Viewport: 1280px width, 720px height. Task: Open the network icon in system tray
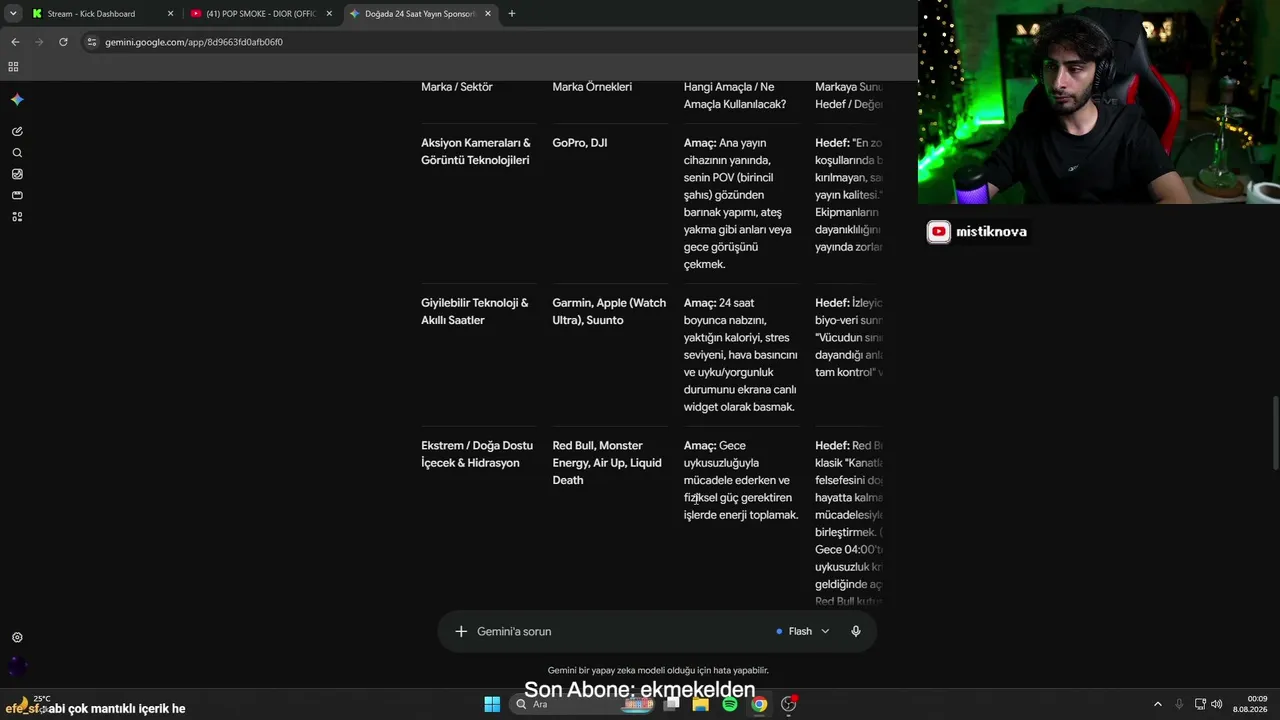point(1200,704)
